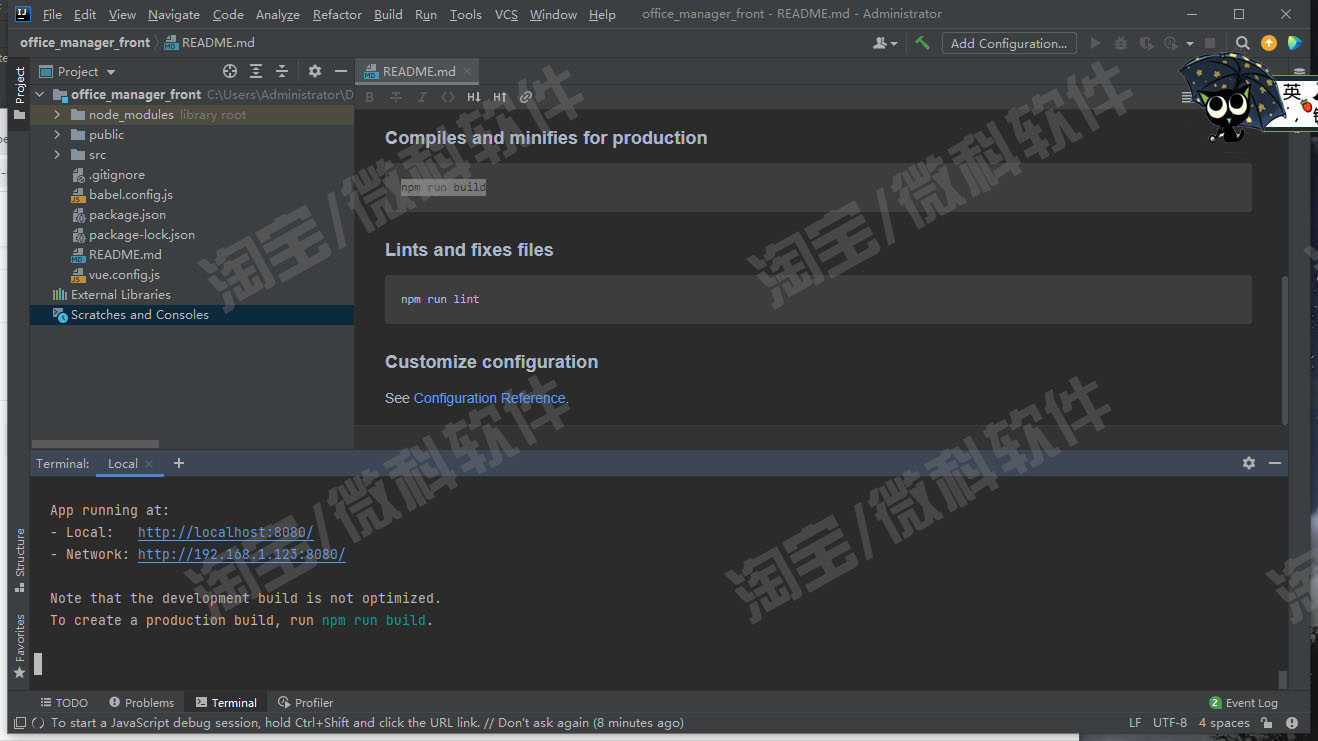Select package.json in the project tree
The width and height of the screenshot is (1318, 741).
coord(127,214)
